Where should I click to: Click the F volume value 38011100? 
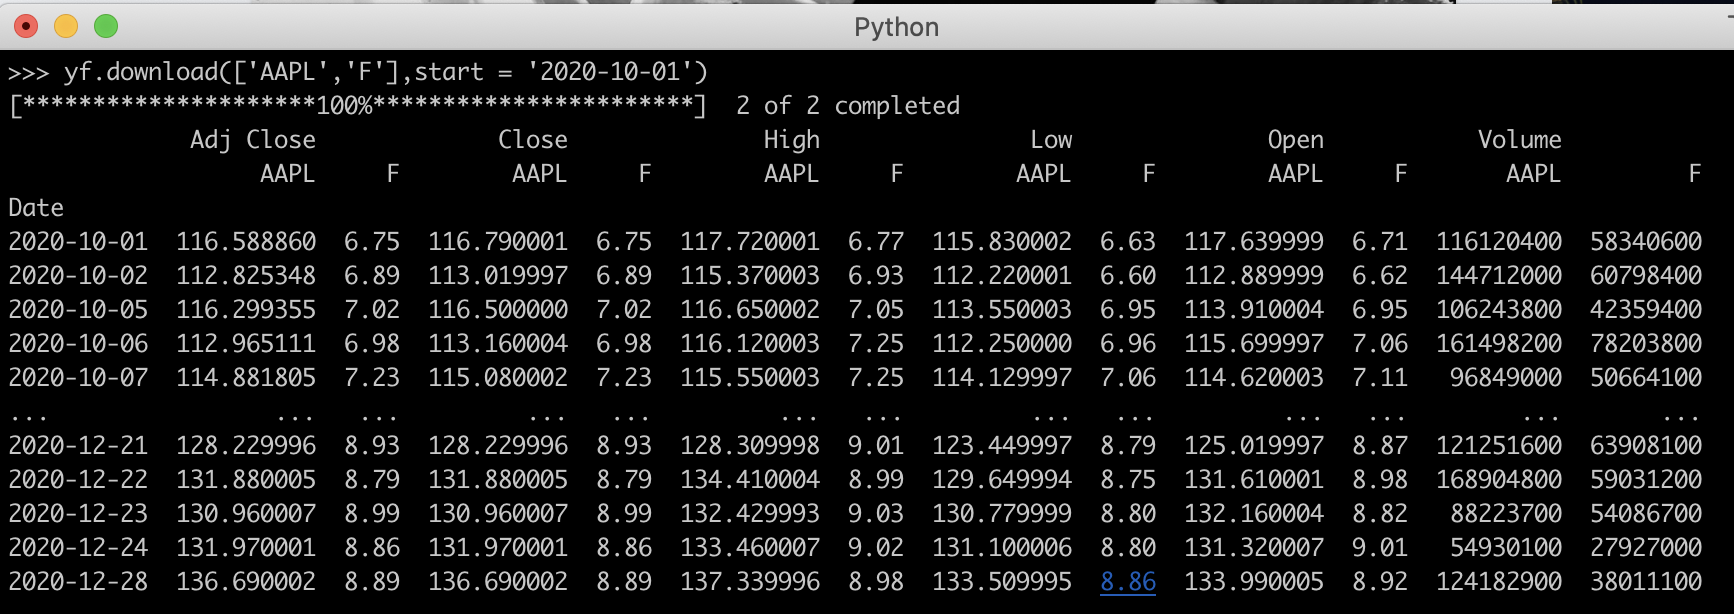1646,582
